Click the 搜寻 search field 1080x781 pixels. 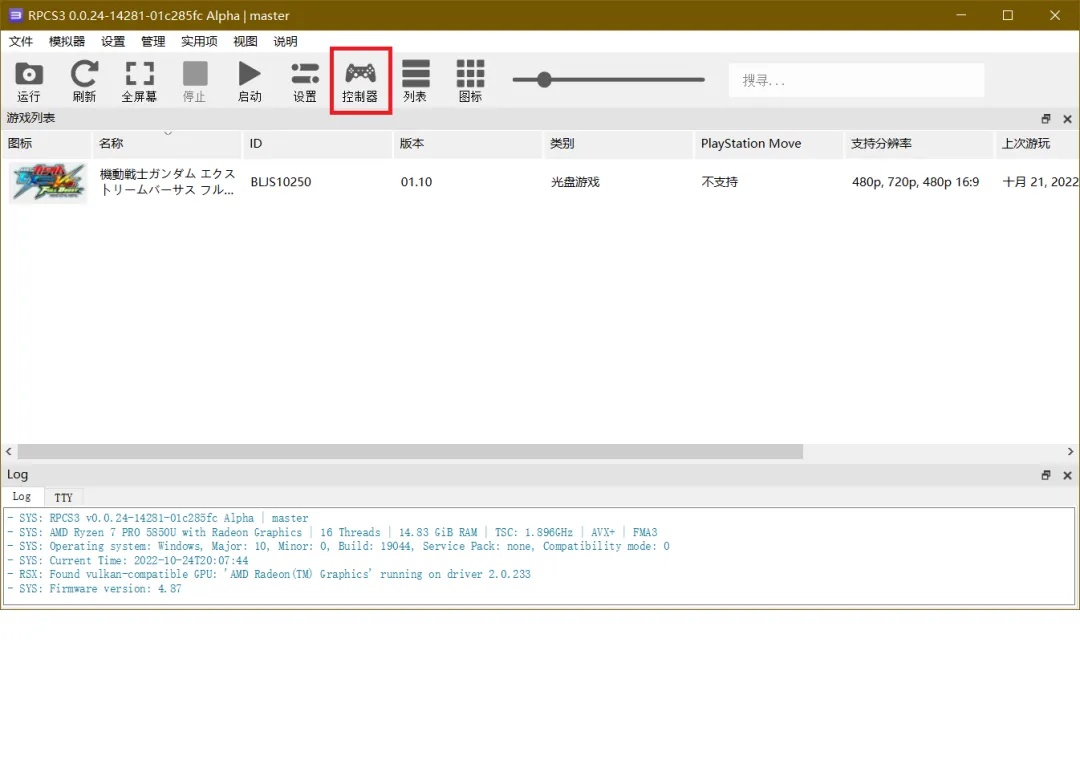pos(856,81)
